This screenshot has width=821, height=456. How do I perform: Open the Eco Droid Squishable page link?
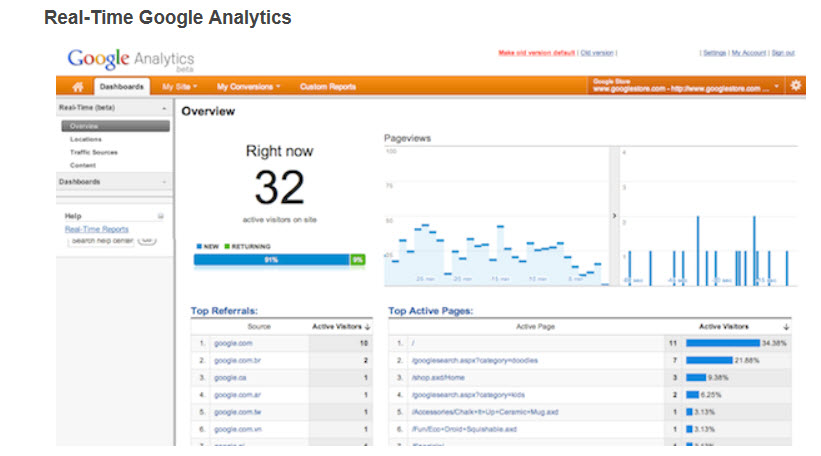pyautogui.click(x=464, y=429)
